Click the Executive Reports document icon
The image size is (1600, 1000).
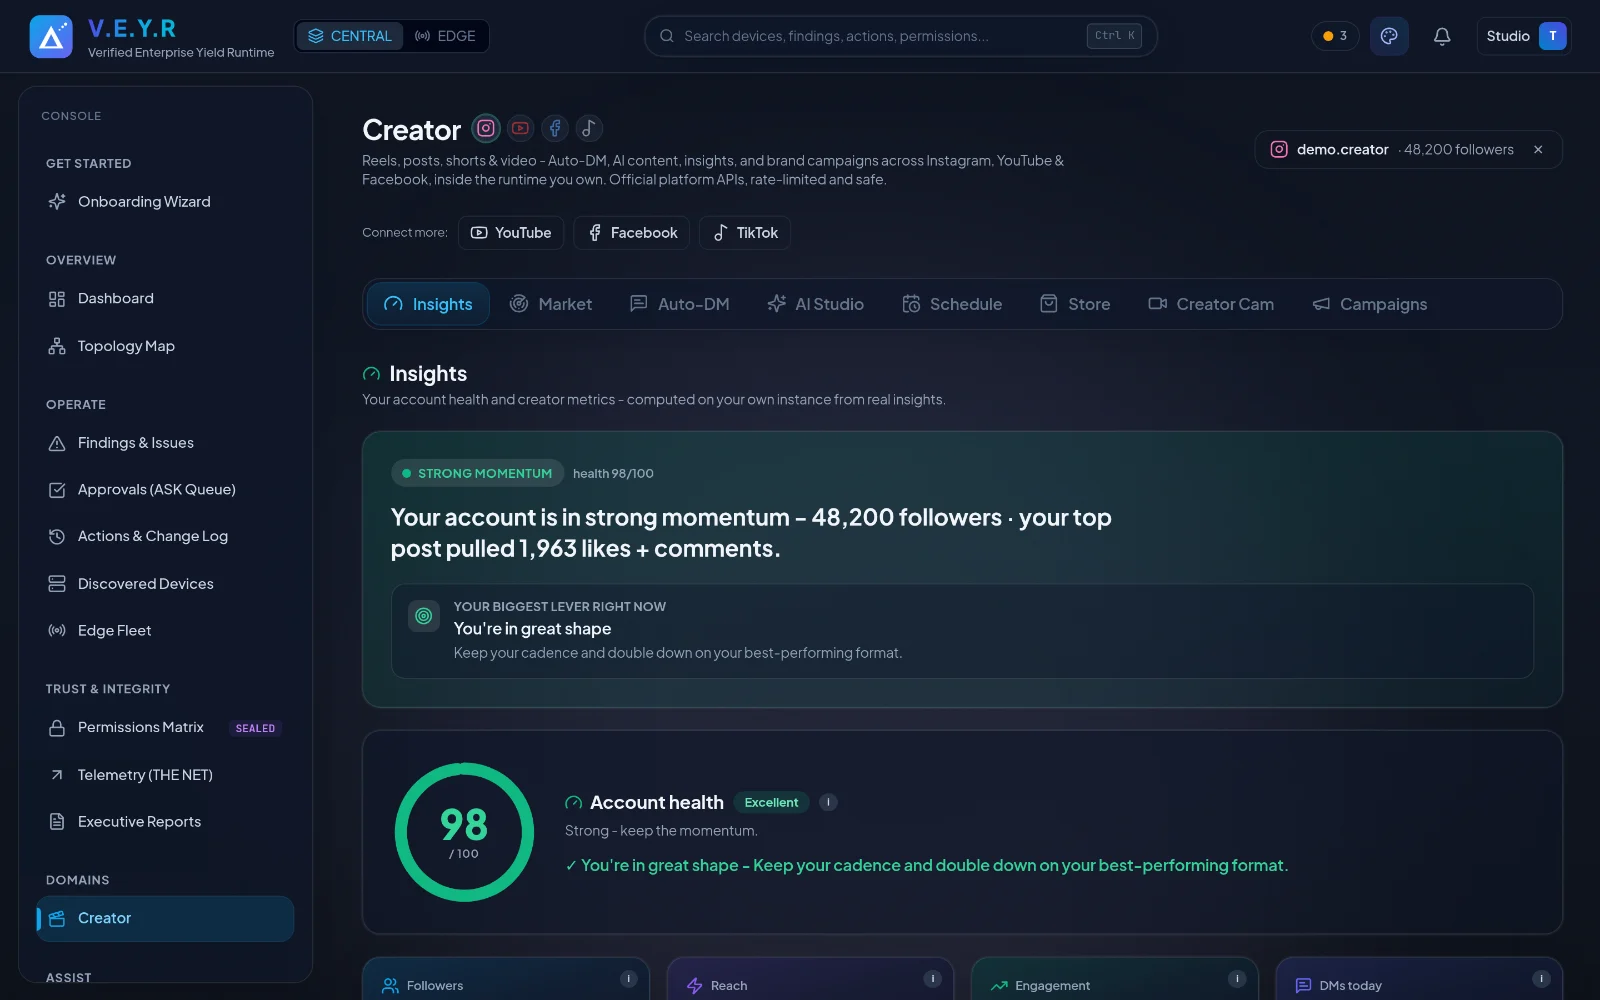(57, 822)
